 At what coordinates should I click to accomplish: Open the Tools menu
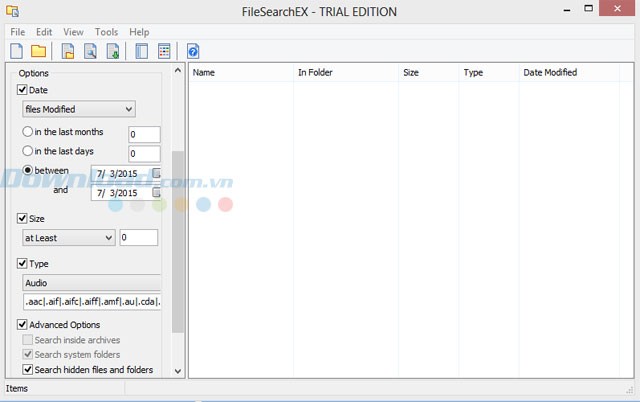click(106, 32)
